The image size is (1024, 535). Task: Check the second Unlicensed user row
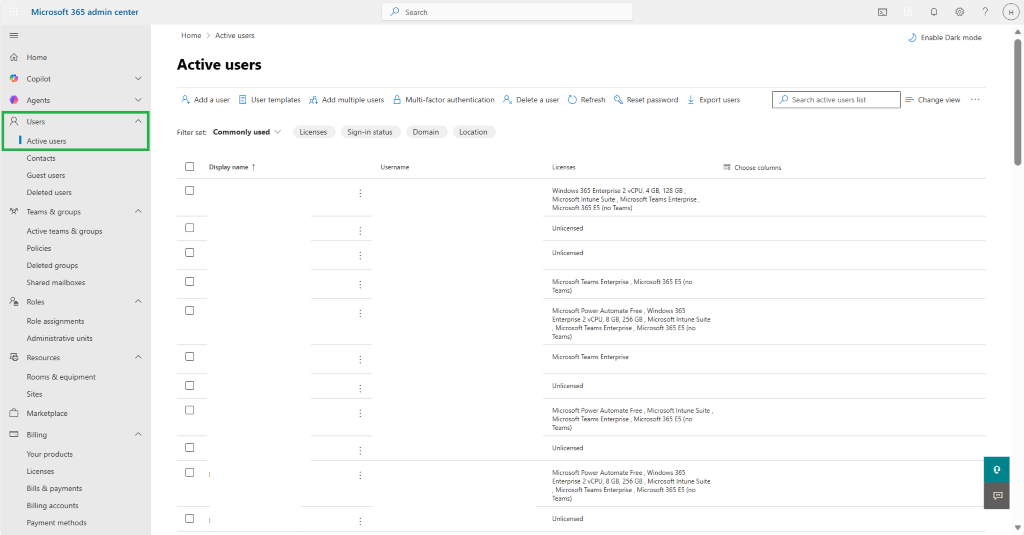(x=189, y=253)
